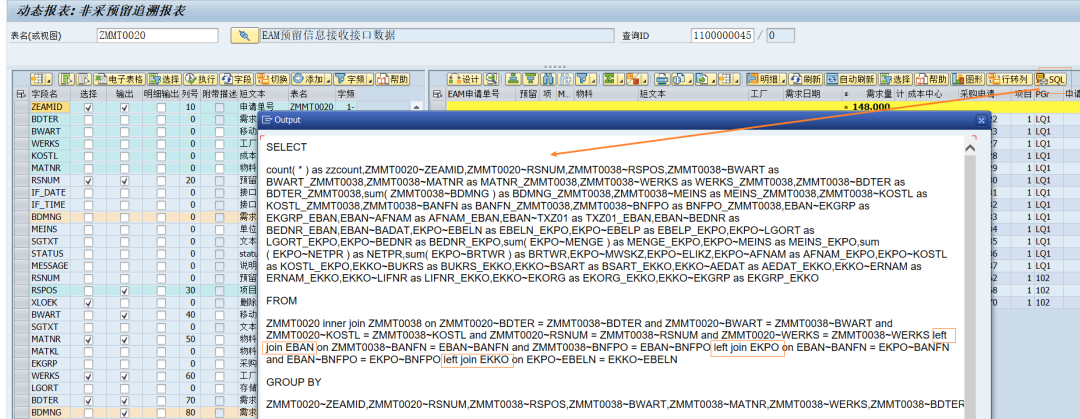Viewport: 1080px width, 419px height.
Task: Click the sort ascending icon
Action: (x=513, y=79)
